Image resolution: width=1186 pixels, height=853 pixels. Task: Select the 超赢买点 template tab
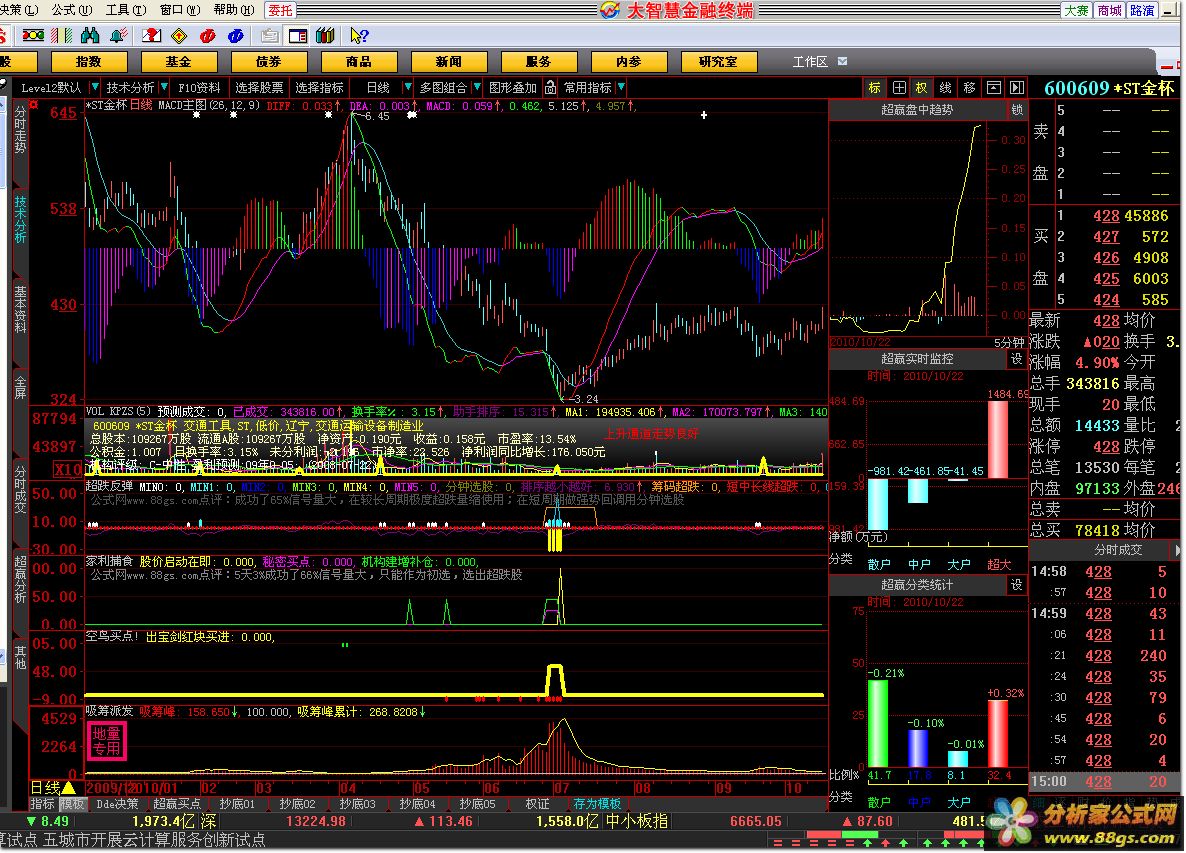point(178,804)
